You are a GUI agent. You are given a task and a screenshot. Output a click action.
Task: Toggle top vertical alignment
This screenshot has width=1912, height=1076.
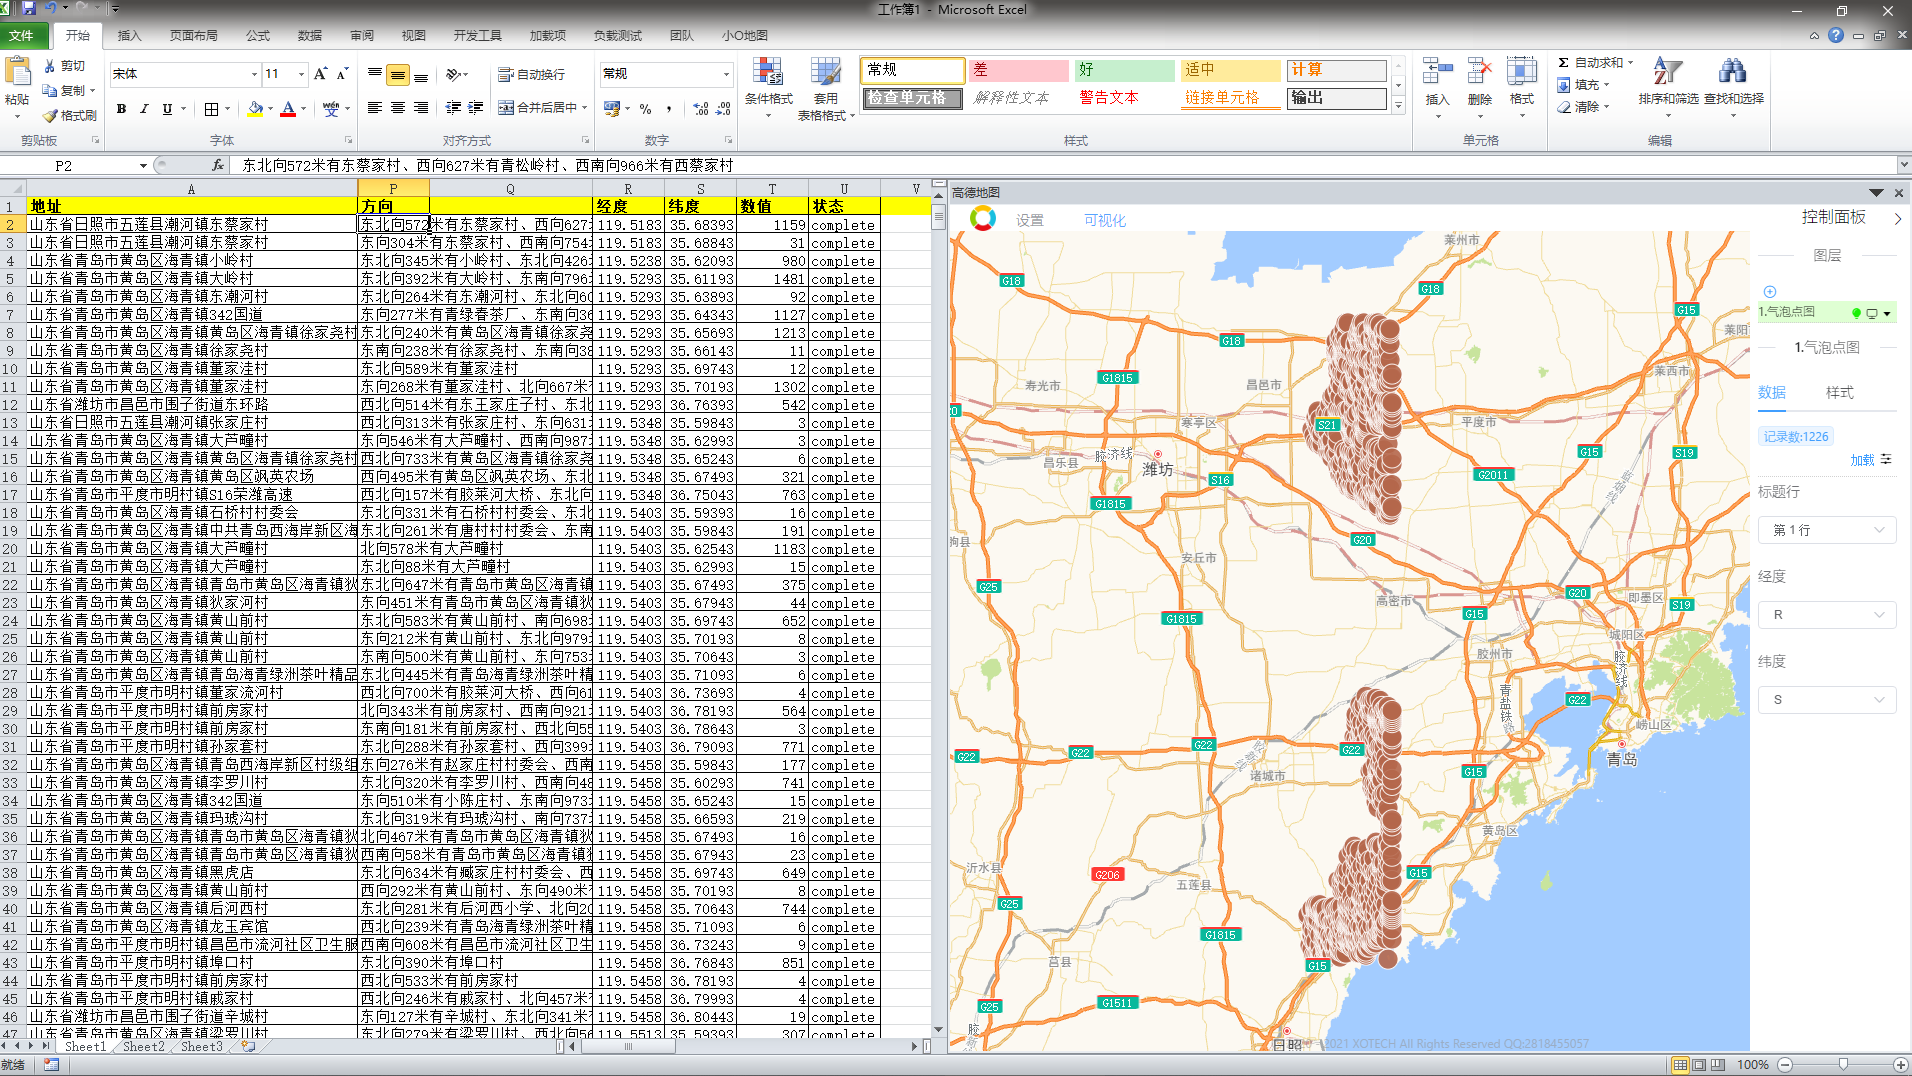click(375, 74)
